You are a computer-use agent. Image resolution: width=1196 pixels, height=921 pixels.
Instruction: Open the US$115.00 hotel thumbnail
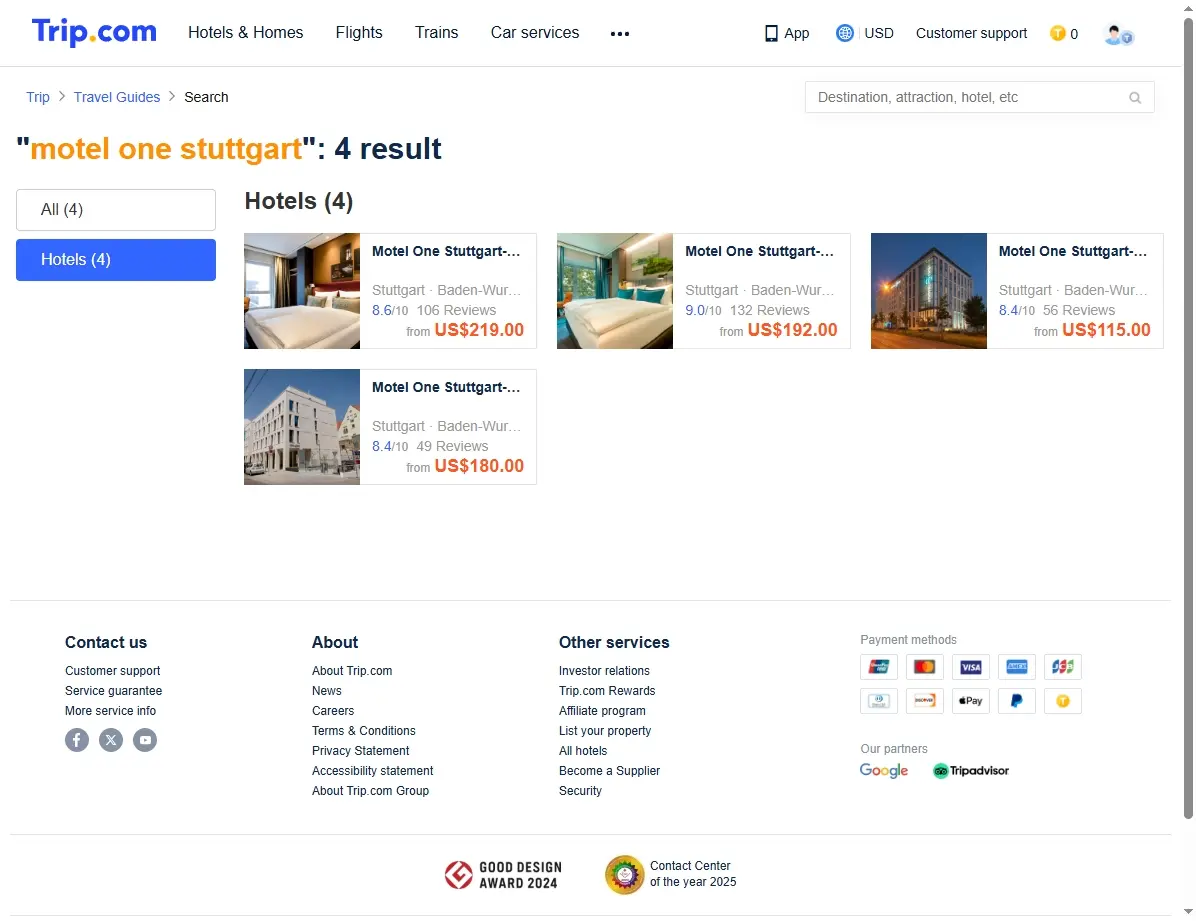(929, 291)
